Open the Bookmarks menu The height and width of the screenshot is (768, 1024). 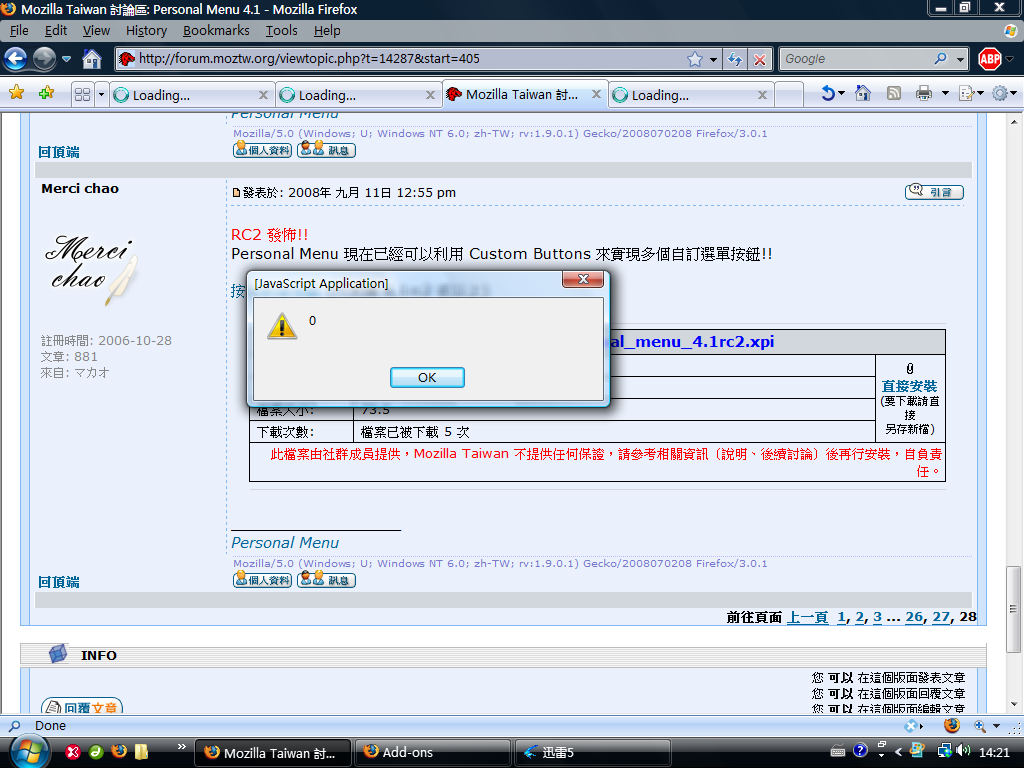(216, 31)
